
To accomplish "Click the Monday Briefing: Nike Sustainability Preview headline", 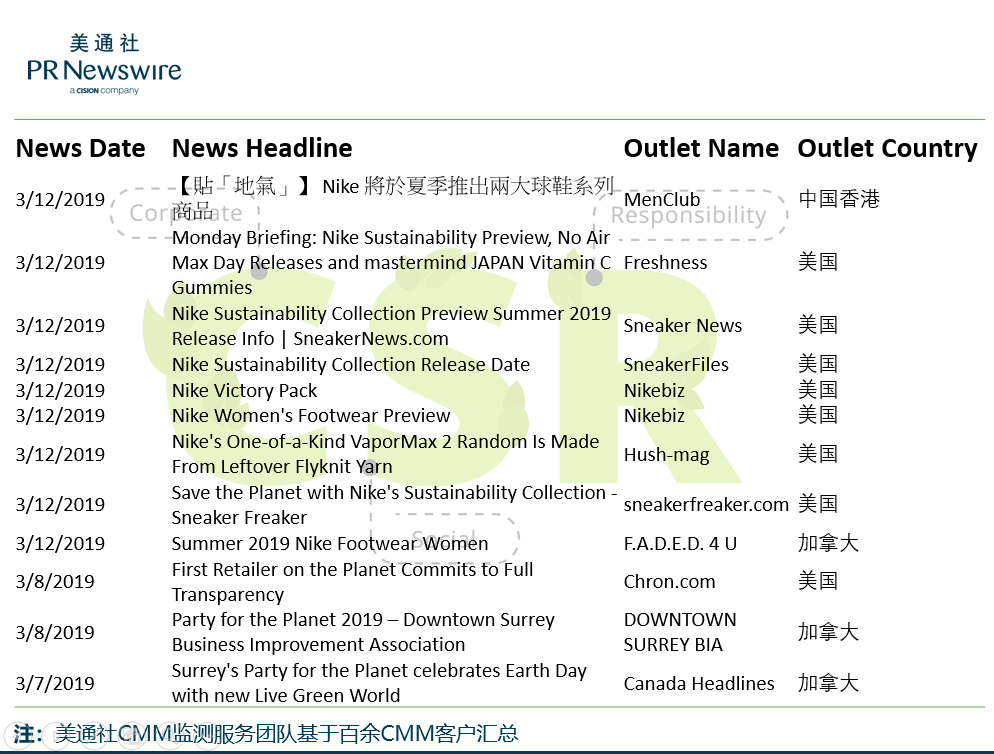I will (391, 263).
